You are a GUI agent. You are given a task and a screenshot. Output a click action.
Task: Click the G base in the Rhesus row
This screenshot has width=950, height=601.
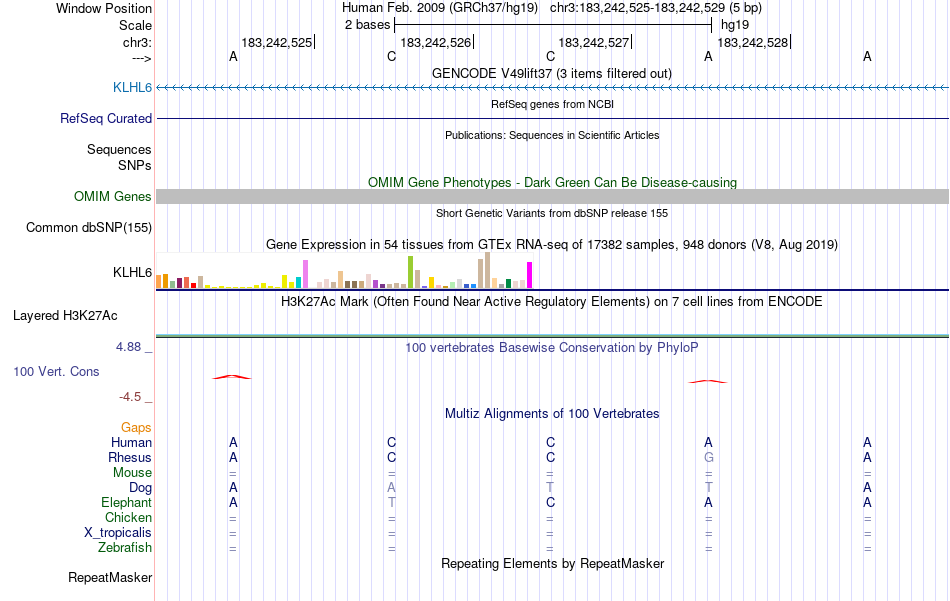[x=708, y=457]
